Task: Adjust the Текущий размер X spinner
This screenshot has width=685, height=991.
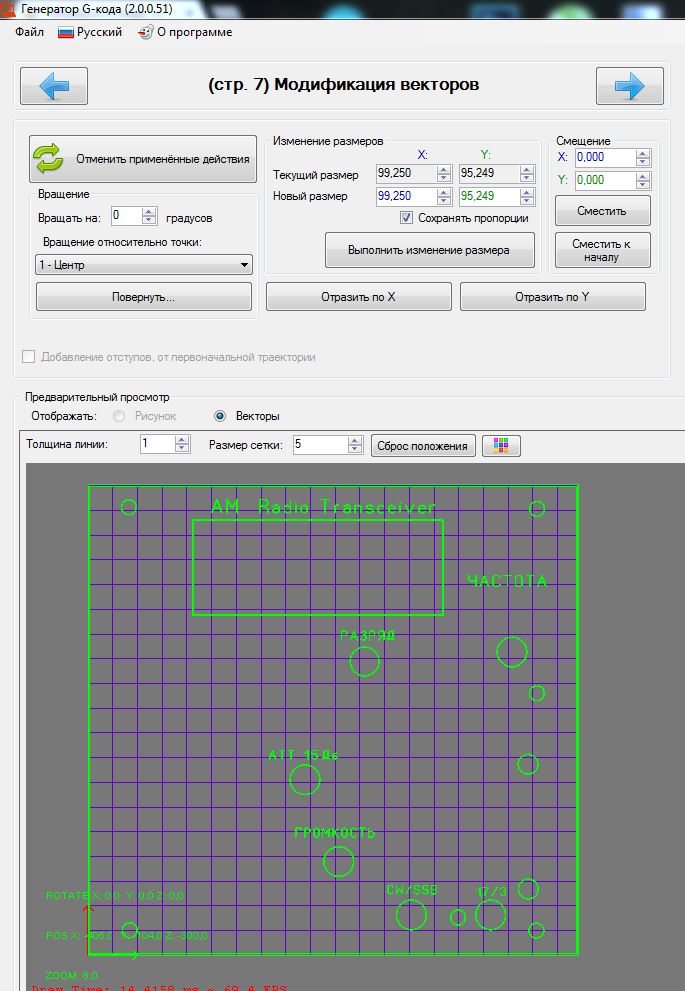Action: click(444, 173)
